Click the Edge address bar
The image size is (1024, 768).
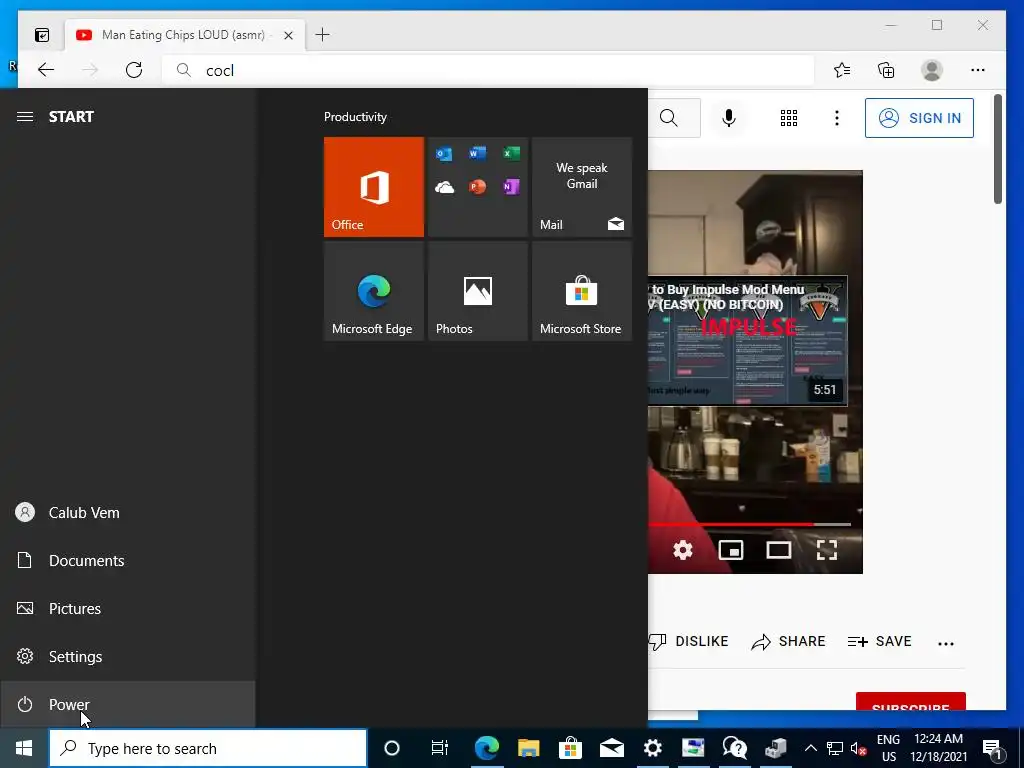pos(488,70)
